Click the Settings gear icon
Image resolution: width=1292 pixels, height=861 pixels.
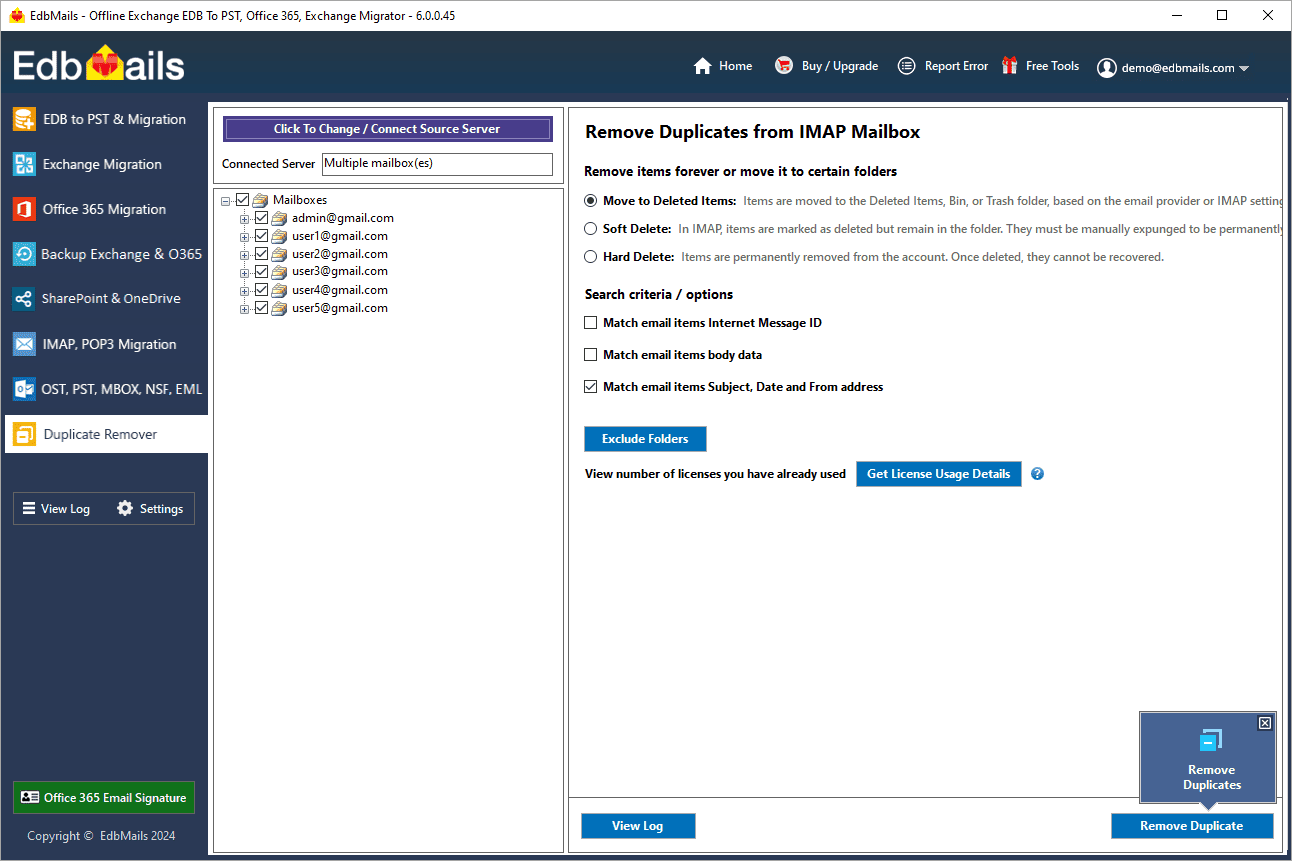click(125, 508)
